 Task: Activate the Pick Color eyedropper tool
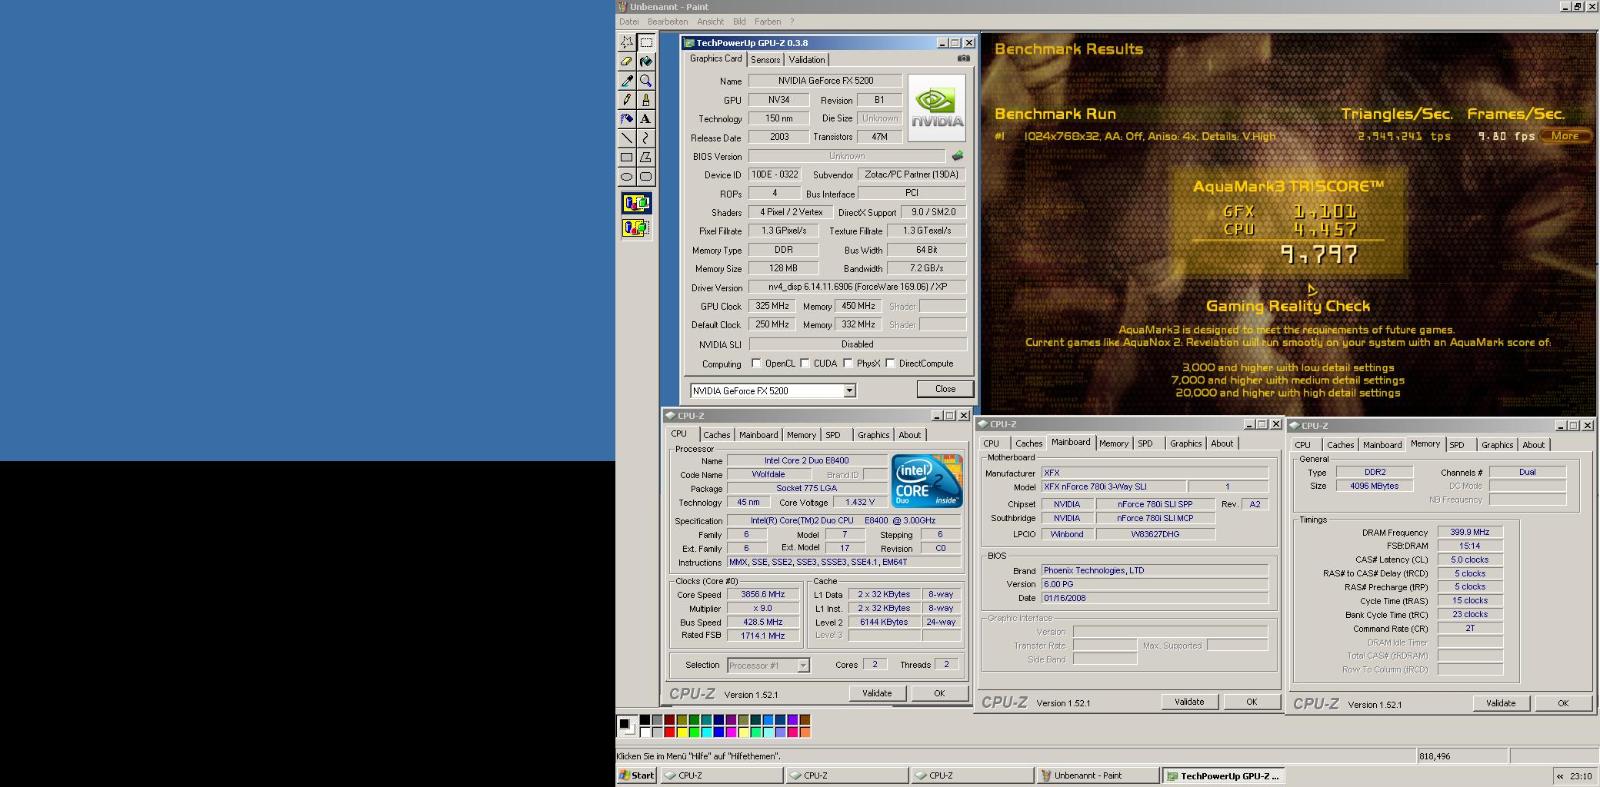pyautogui.click(x=627, y=80)
